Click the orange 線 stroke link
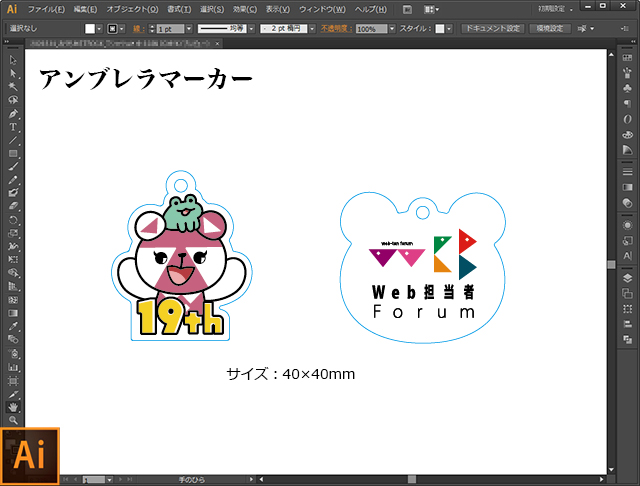Viewport: 640px width, 486px height. coord(138,29)
